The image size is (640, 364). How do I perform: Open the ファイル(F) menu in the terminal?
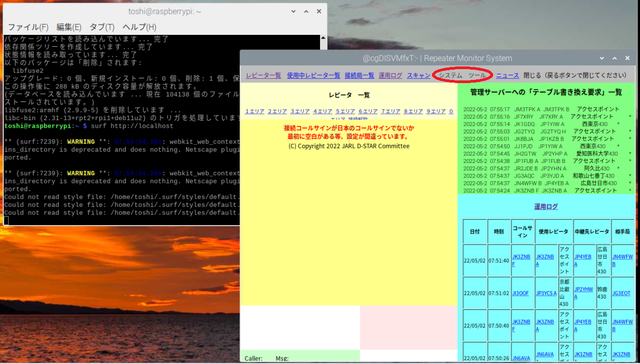[28, 27]
